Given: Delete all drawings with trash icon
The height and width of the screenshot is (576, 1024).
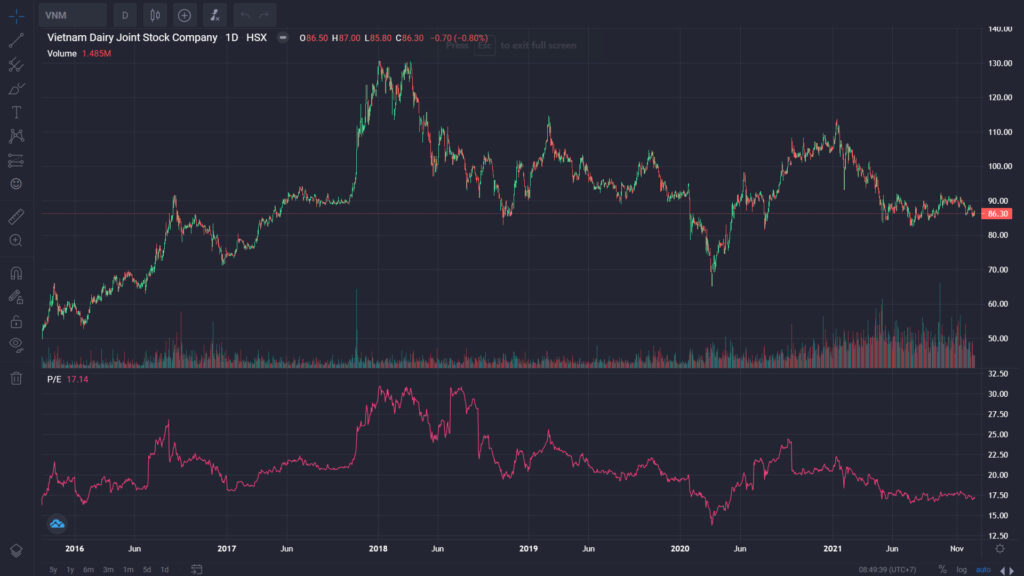Looking at the screenshot, I should tap(16, 378).
